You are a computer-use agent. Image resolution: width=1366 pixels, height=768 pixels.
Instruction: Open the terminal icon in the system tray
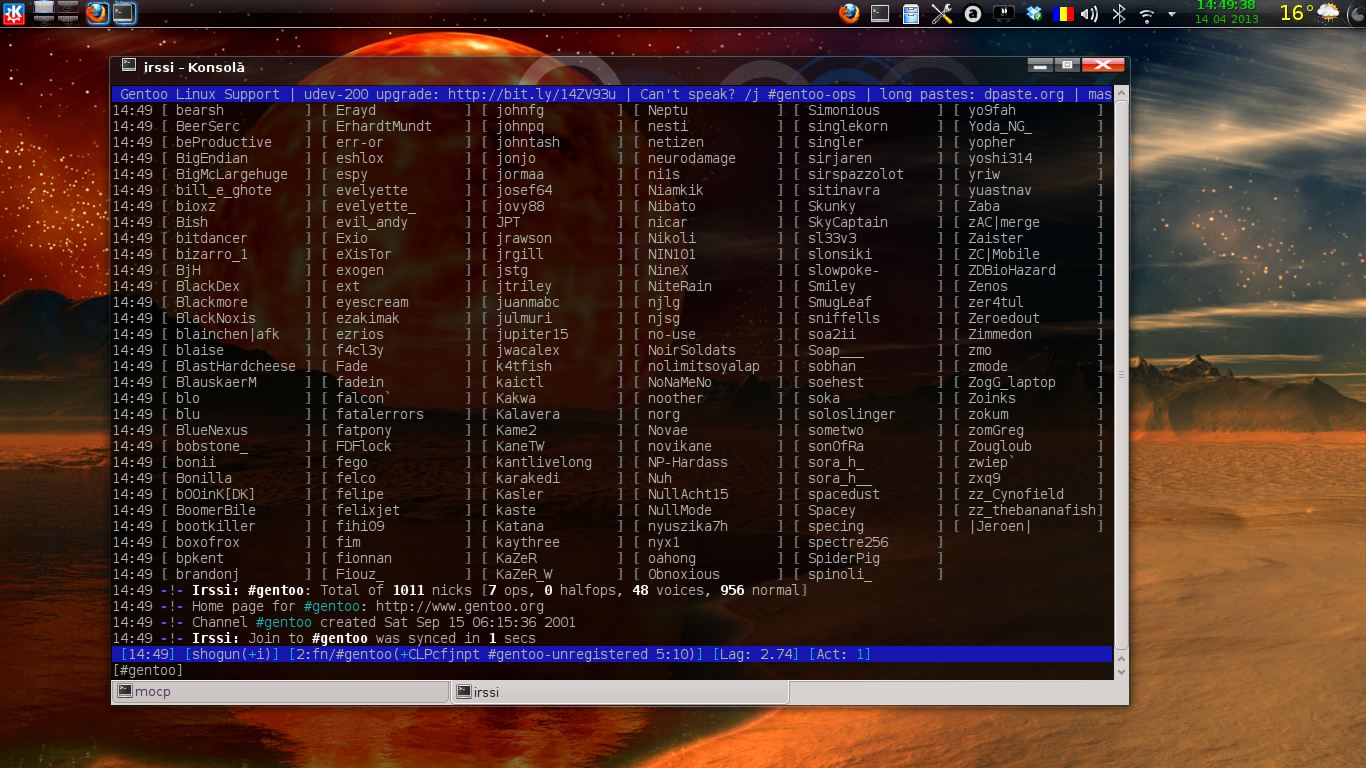tap(879, 13)
